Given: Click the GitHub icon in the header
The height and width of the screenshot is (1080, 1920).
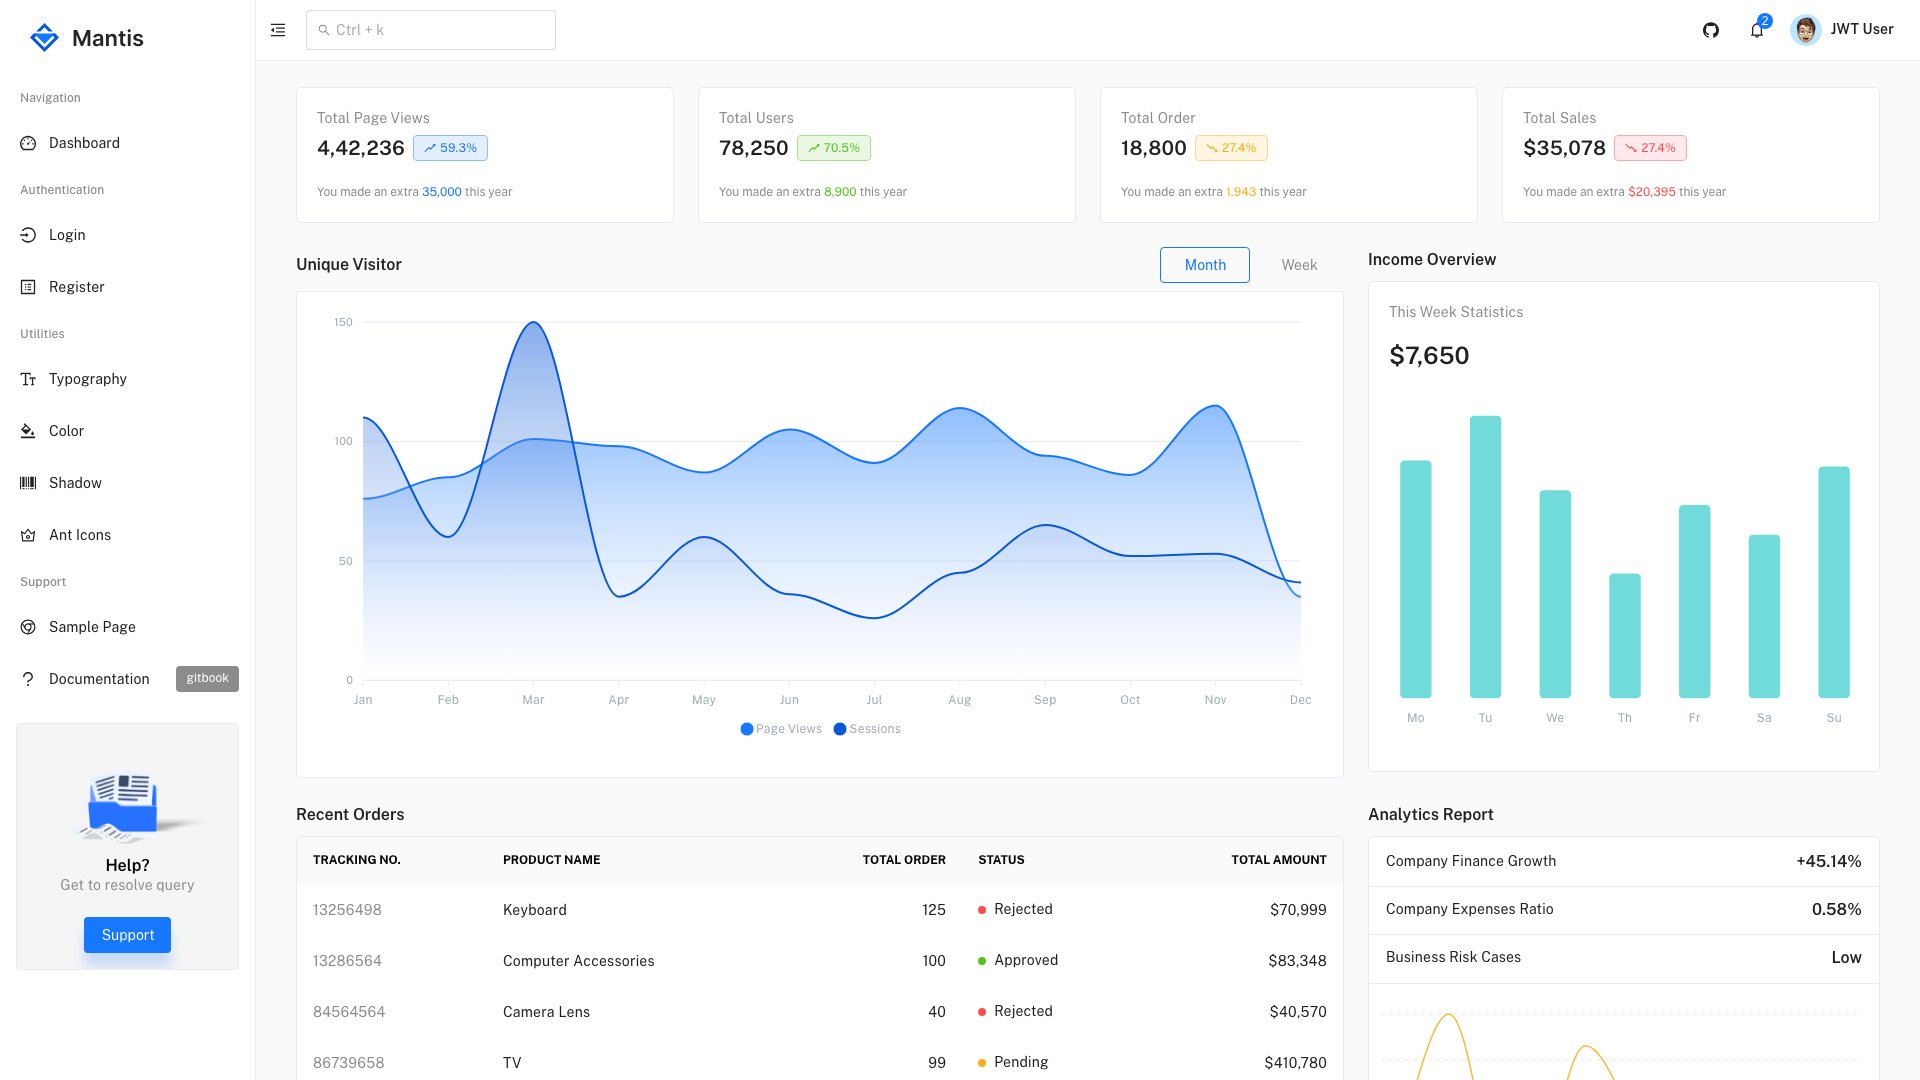Looking at the screenshot, I should click(1711, 29).
